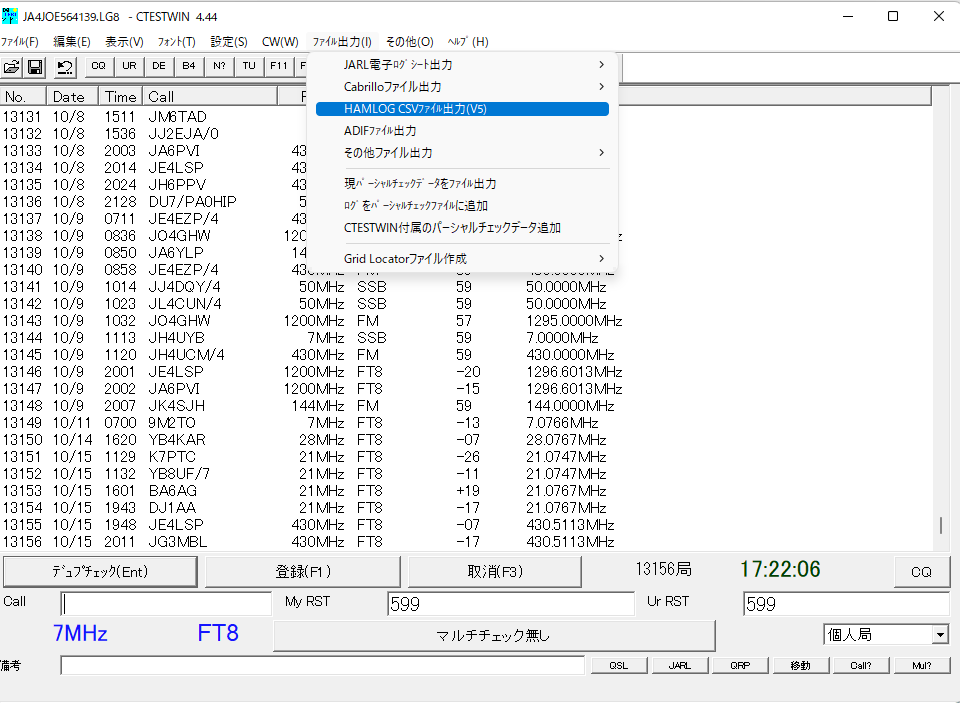Click the N? number request macro
Viewport: 960px width, 703px height.
218,66
